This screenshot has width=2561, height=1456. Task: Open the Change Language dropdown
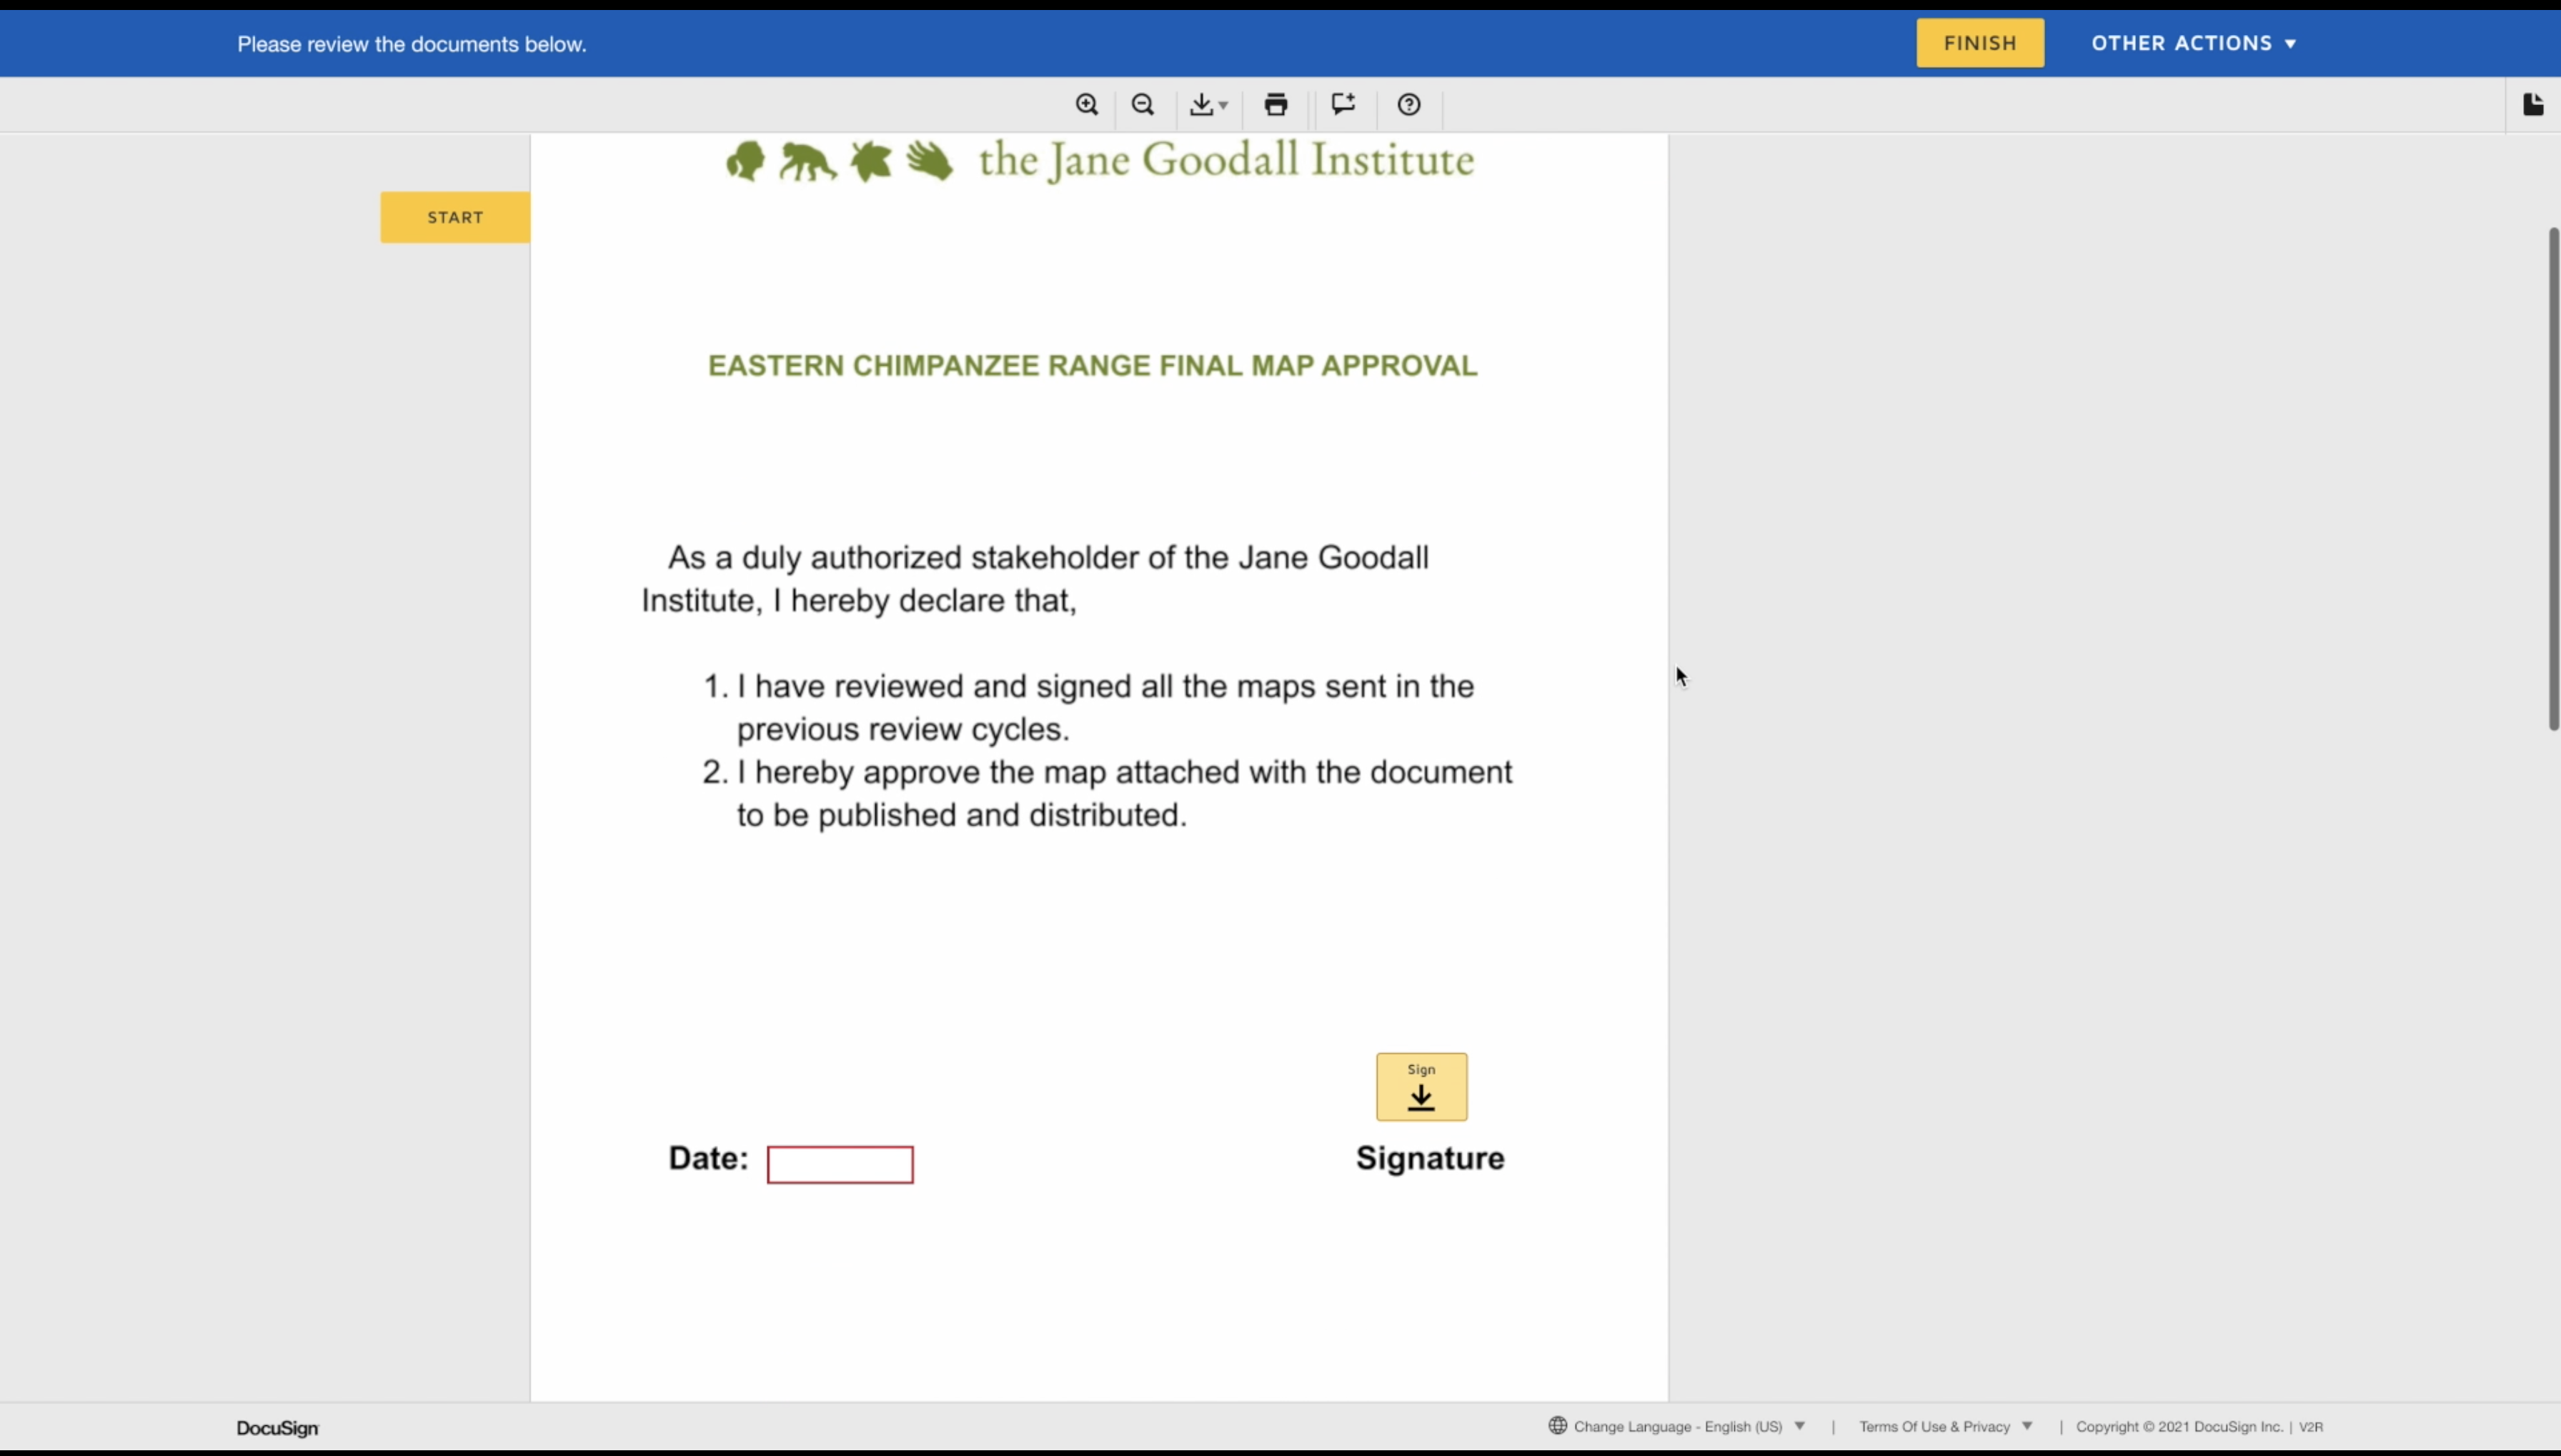tap(1690, 1427)
